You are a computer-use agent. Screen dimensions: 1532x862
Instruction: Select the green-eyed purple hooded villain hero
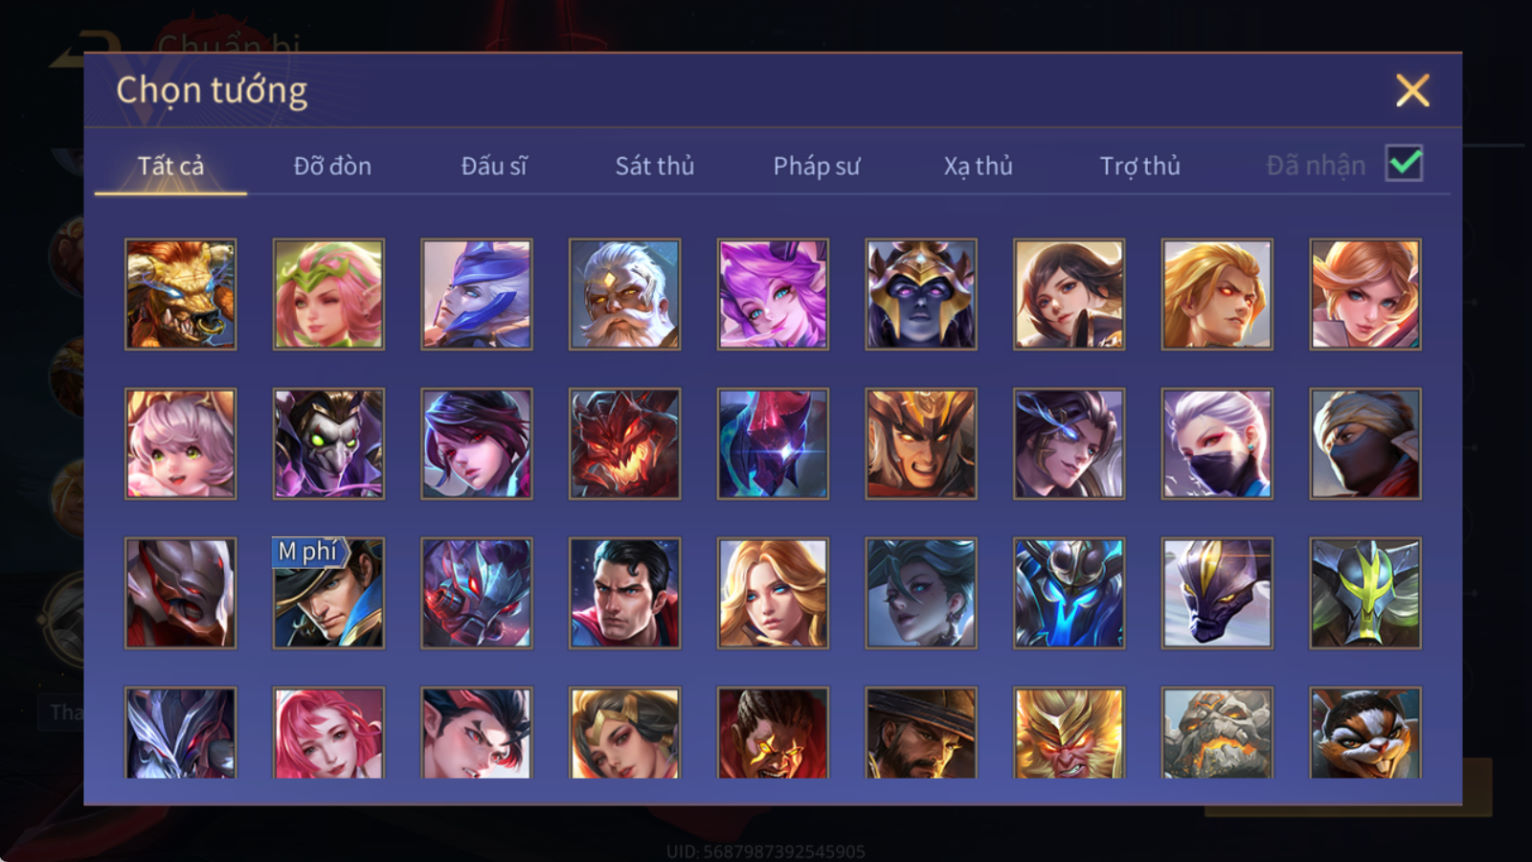pos(329,444)
